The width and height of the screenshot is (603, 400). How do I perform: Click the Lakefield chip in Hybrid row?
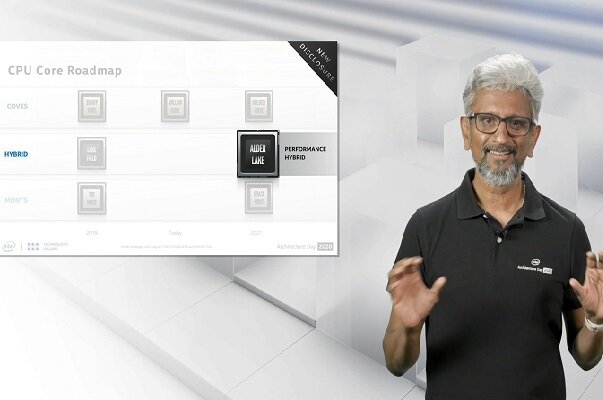click(92, 153)
